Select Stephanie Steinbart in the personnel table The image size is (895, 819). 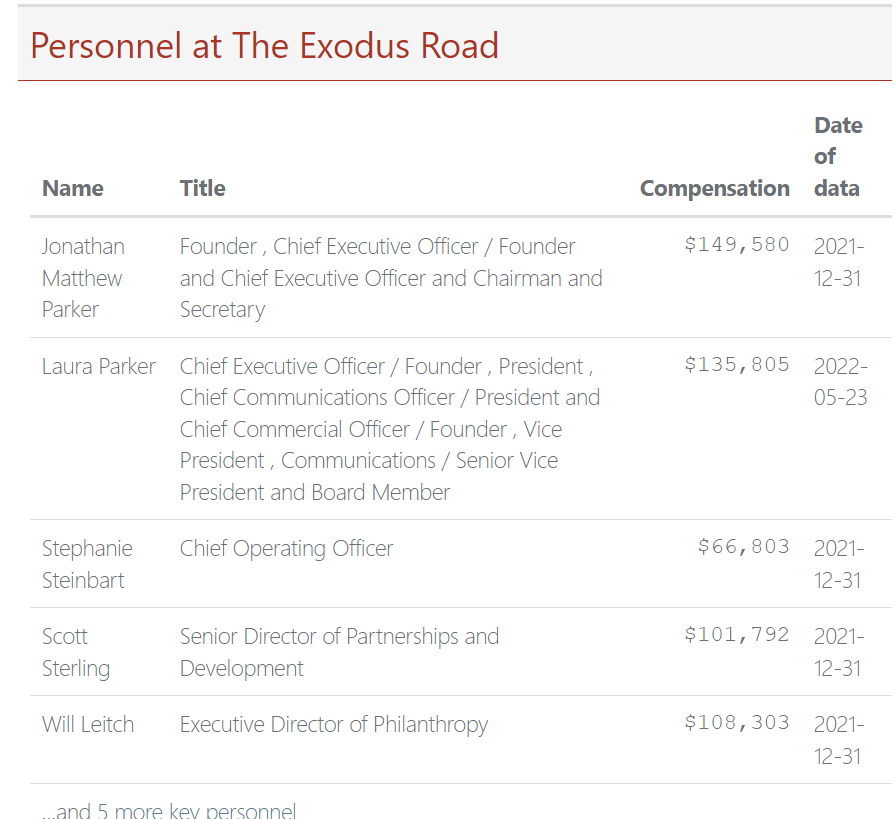[87, 564]
